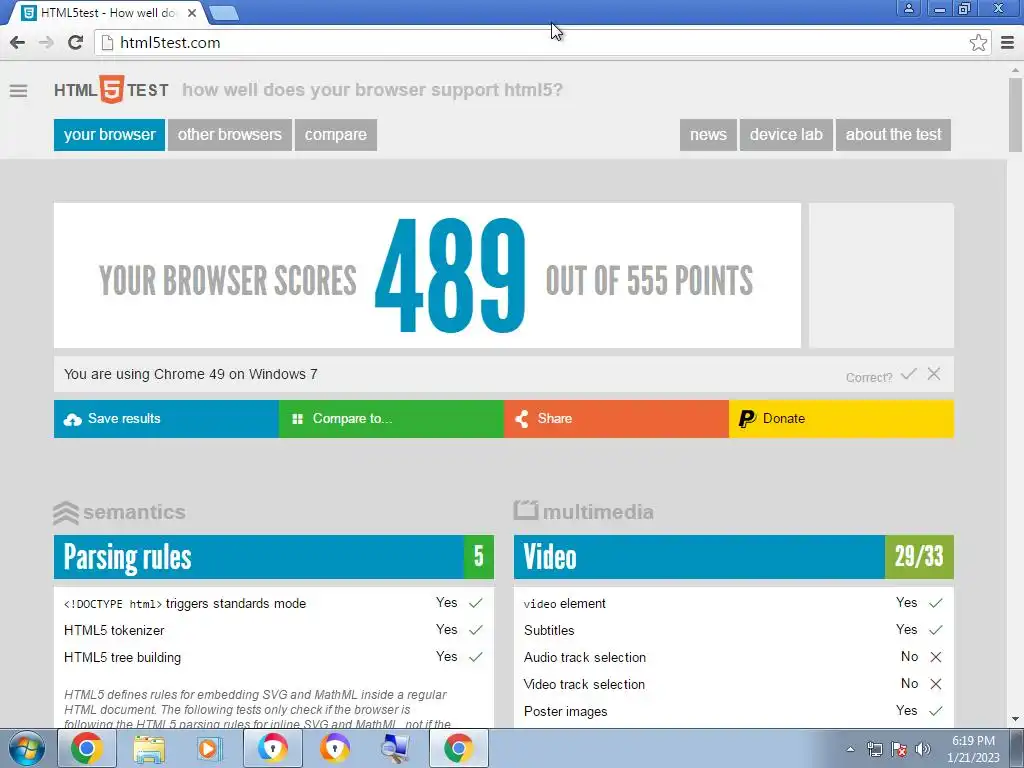Click the network tray icon
This screenshot has height=768, width=1024.
pos(874,749)
